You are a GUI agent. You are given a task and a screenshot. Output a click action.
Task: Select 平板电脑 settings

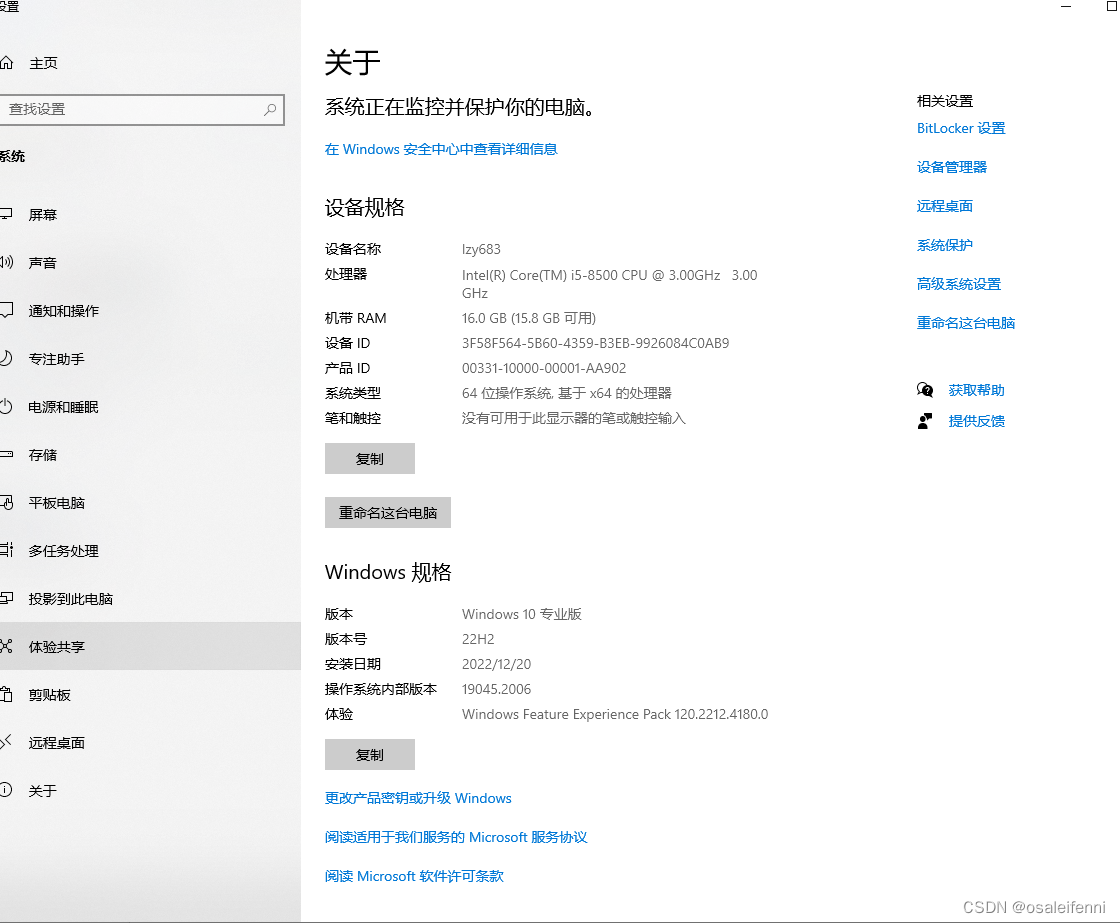pos(56,503)
